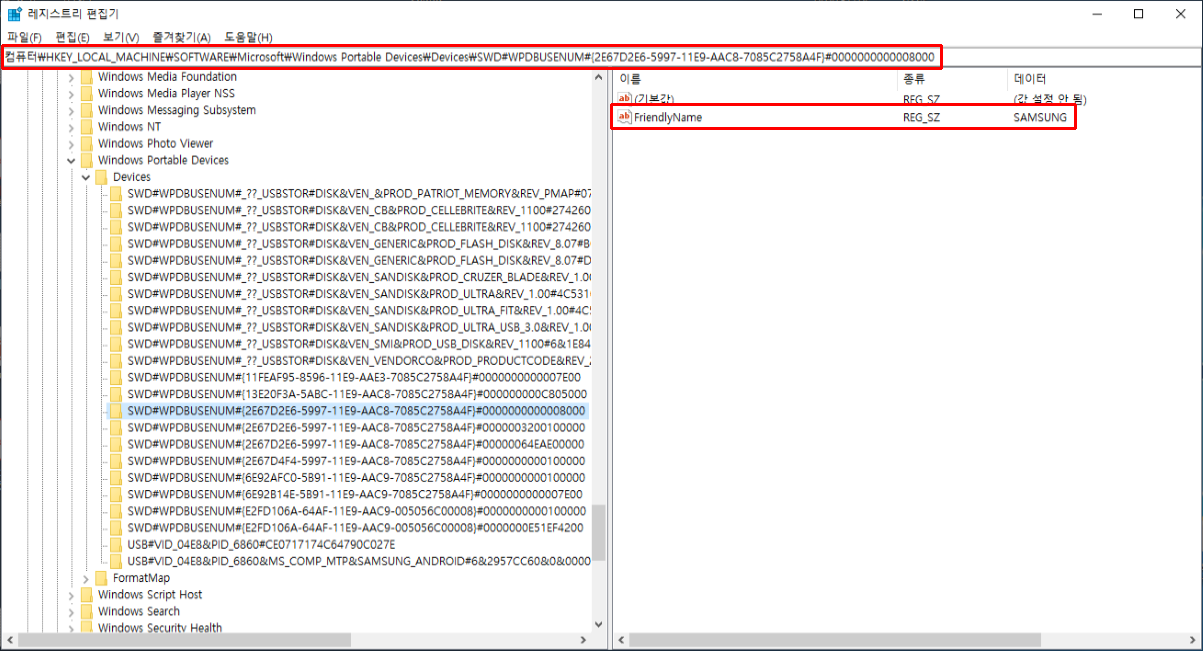Click the Registry Editor icon in title bar
1203x651 pixels.
(x=14, y=14)
